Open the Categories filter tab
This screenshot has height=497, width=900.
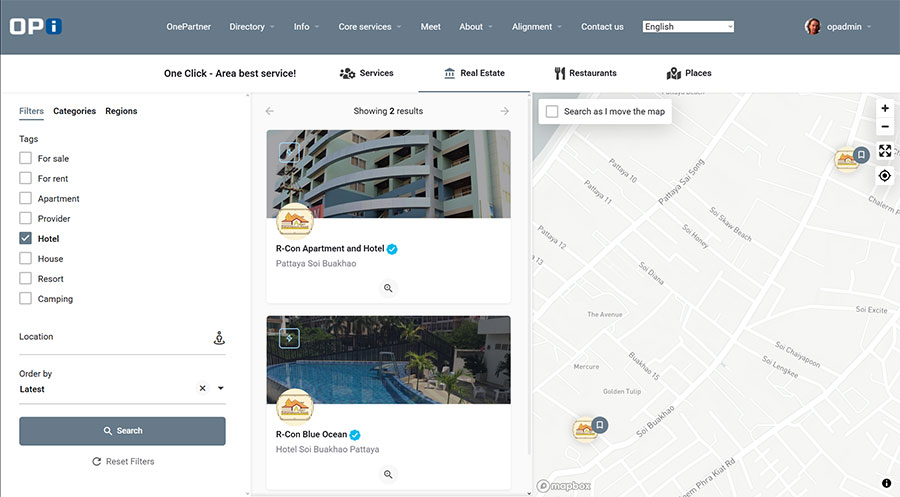pyautogui.click(x=74, y=111)
